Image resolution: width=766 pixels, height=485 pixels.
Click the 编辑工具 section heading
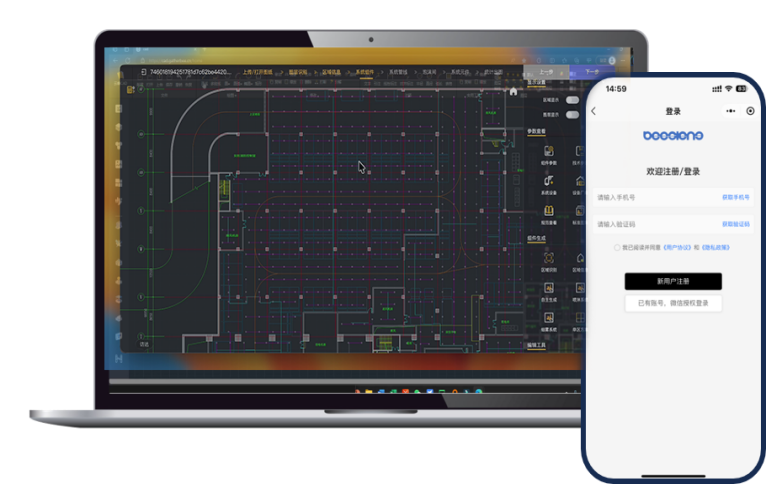[x=536, y=345]
